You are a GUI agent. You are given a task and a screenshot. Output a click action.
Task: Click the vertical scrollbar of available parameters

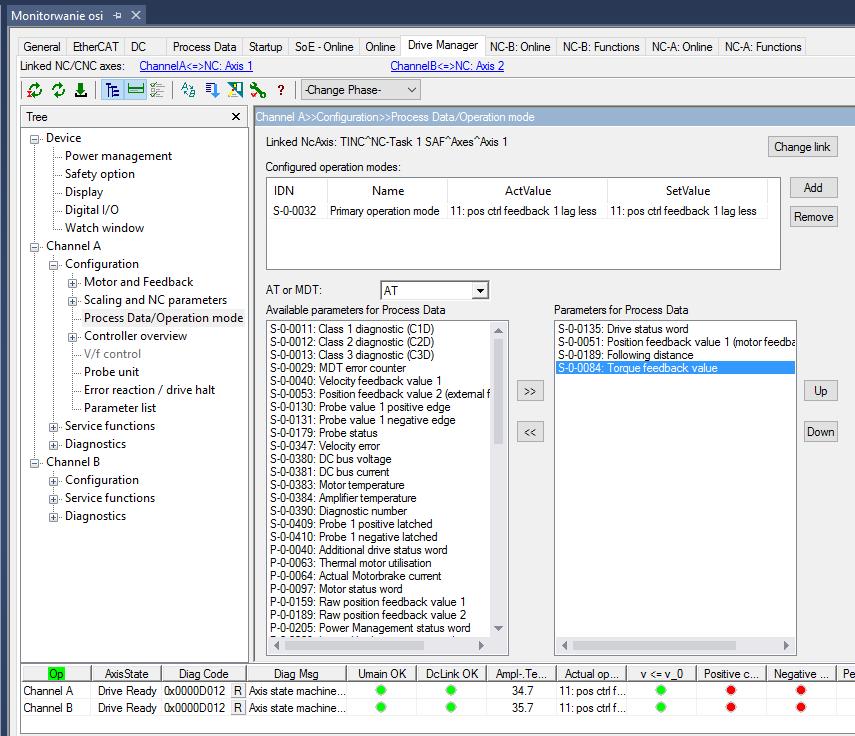(498, 480)
